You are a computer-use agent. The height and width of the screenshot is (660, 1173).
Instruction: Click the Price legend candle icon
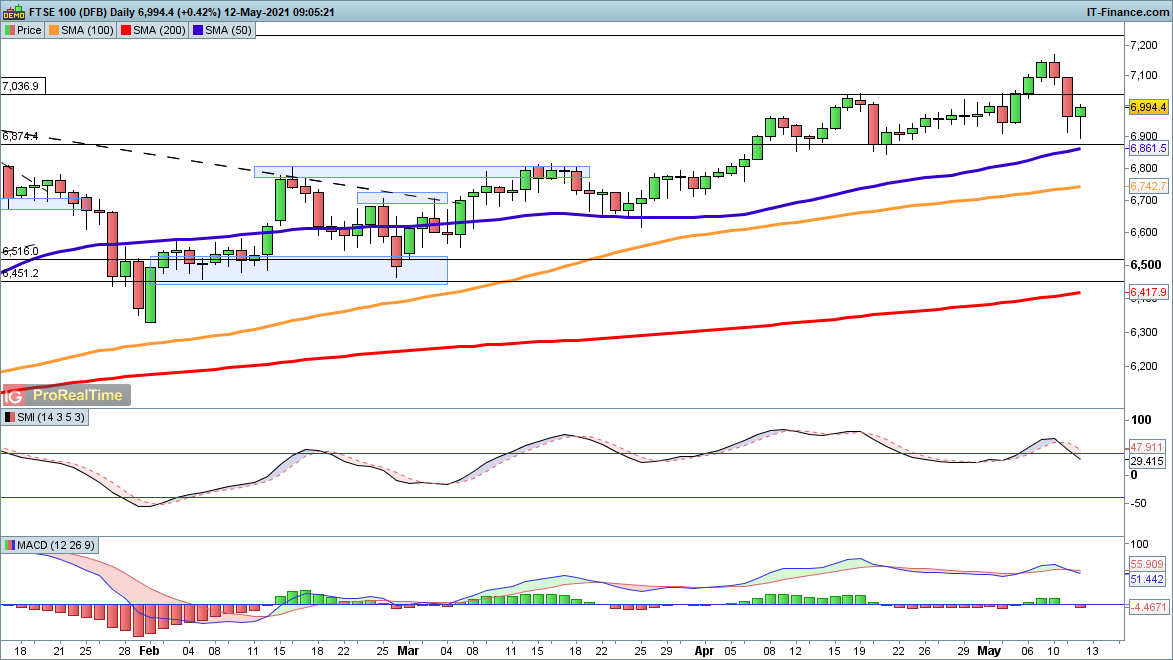10,30
